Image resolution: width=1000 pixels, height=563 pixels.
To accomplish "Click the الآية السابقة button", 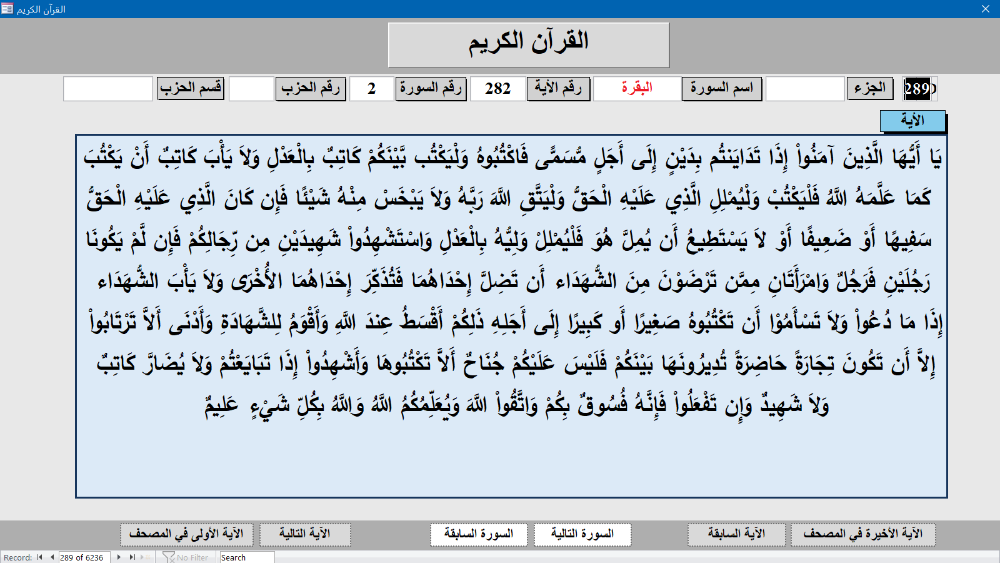I will [x=736, y=534].
